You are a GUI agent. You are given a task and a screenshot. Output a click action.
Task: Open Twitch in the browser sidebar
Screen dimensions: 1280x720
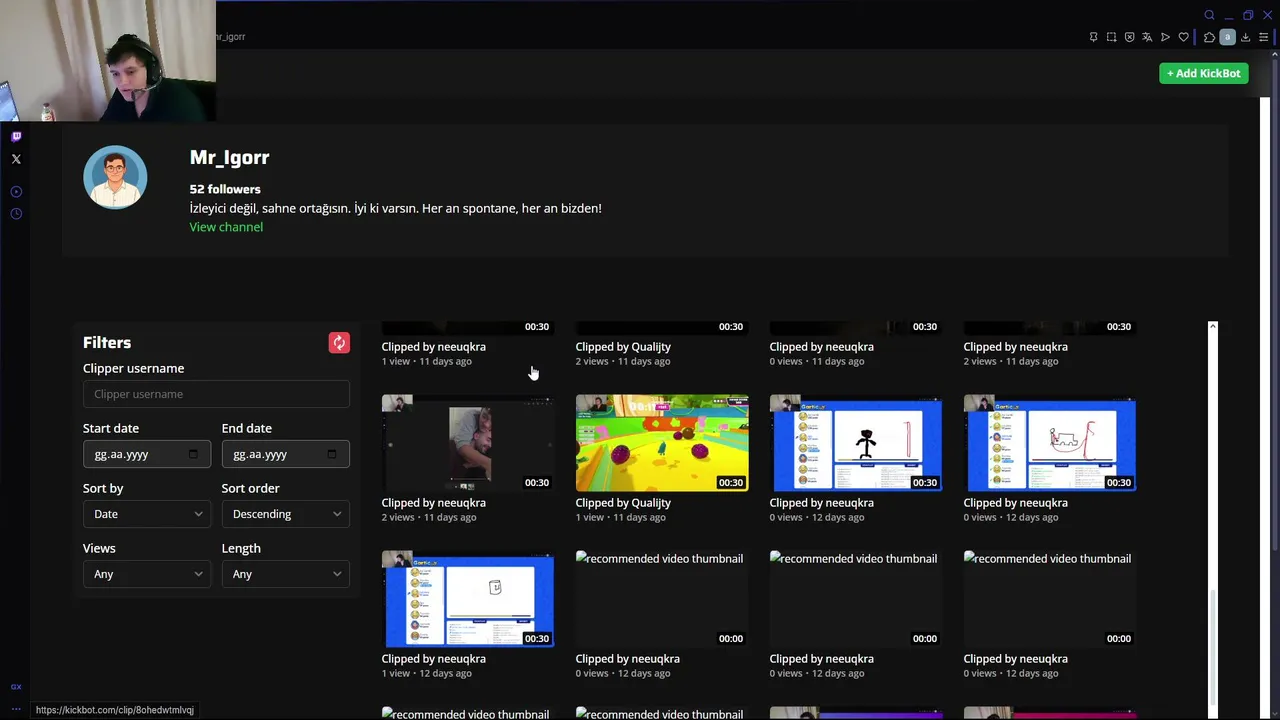point(16,136)
